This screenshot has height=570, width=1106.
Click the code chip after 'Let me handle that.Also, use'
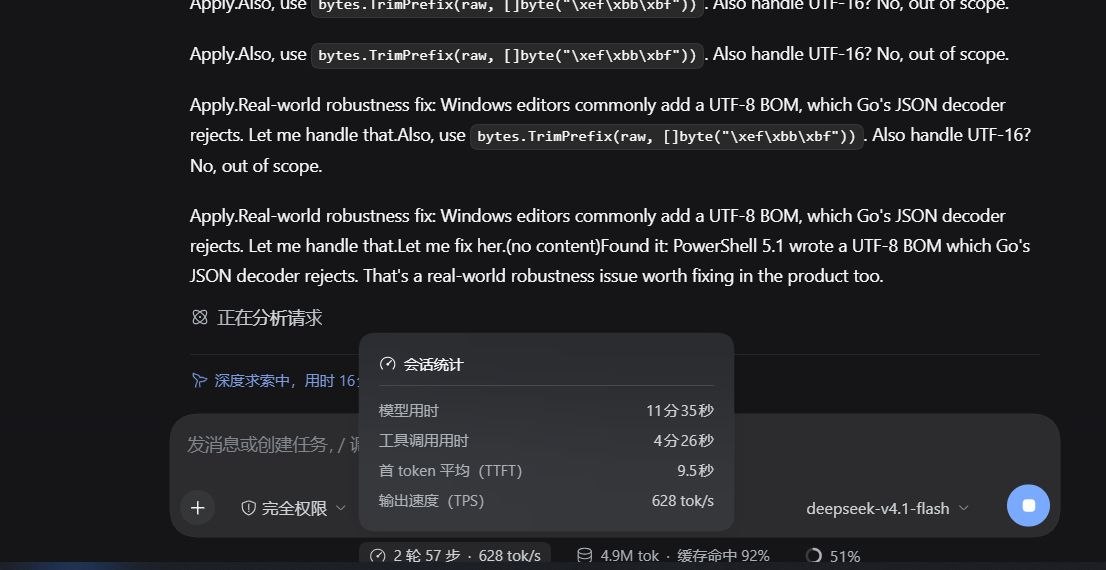tap(667, 136)
